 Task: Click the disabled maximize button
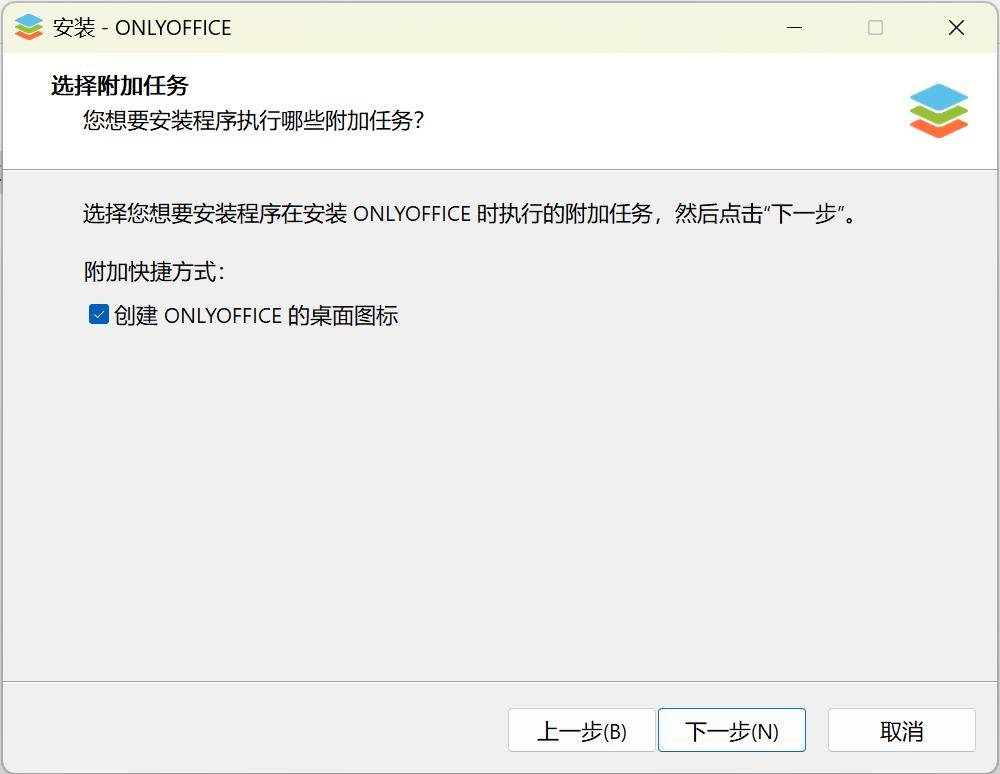click(876, 27)
